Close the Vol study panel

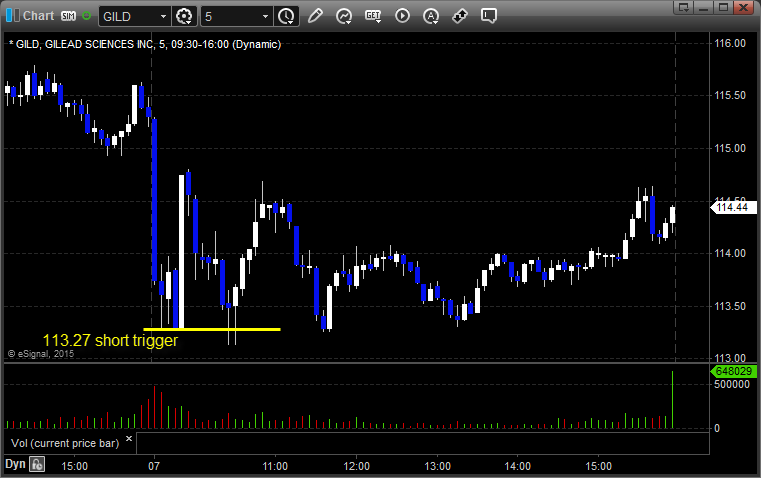pos(129,439)
